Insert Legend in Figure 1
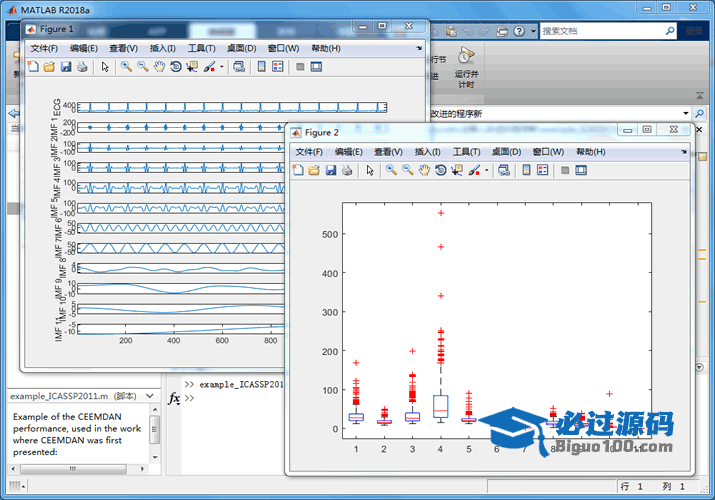The height and width of the screenshot is (500, 715). point(277,67)
